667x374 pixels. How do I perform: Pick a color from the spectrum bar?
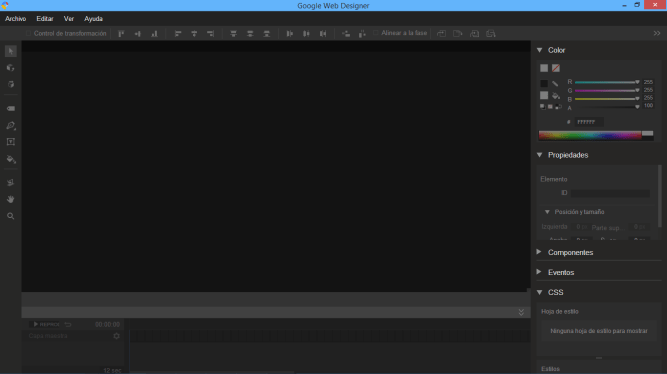click(x=590, y=136)
